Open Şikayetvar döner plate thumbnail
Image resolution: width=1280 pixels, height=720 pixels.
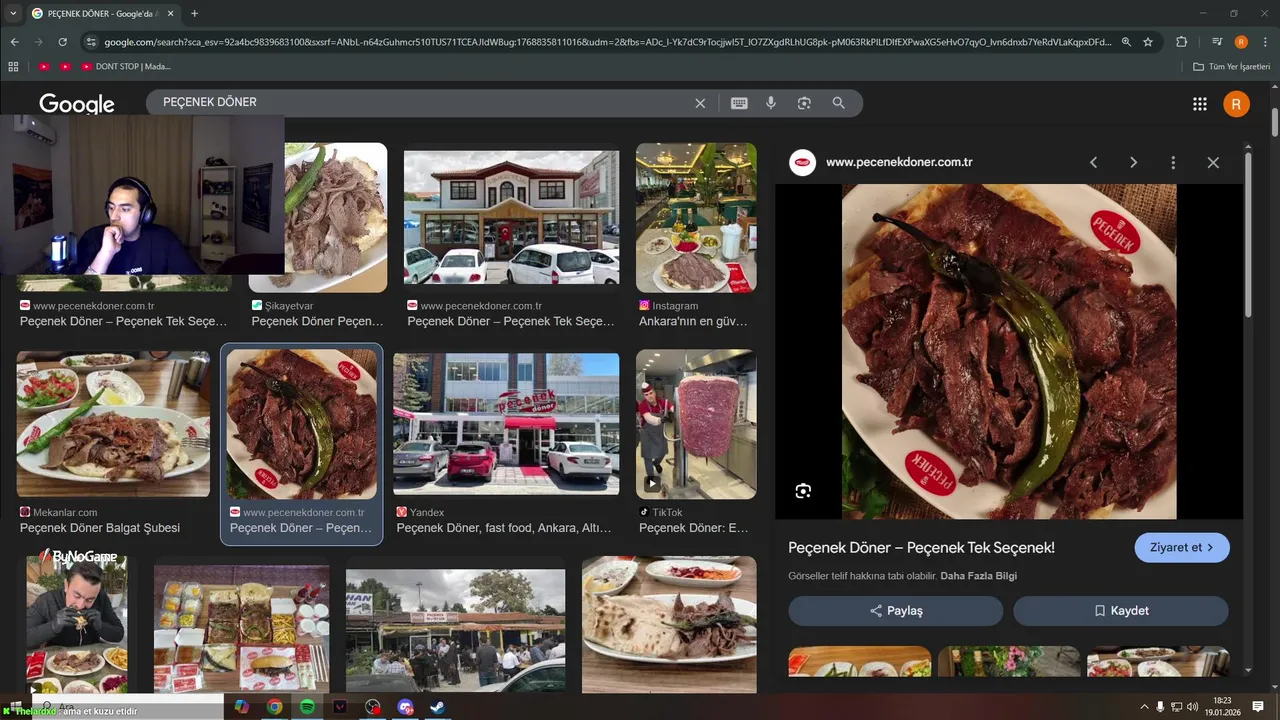[335, 217]
